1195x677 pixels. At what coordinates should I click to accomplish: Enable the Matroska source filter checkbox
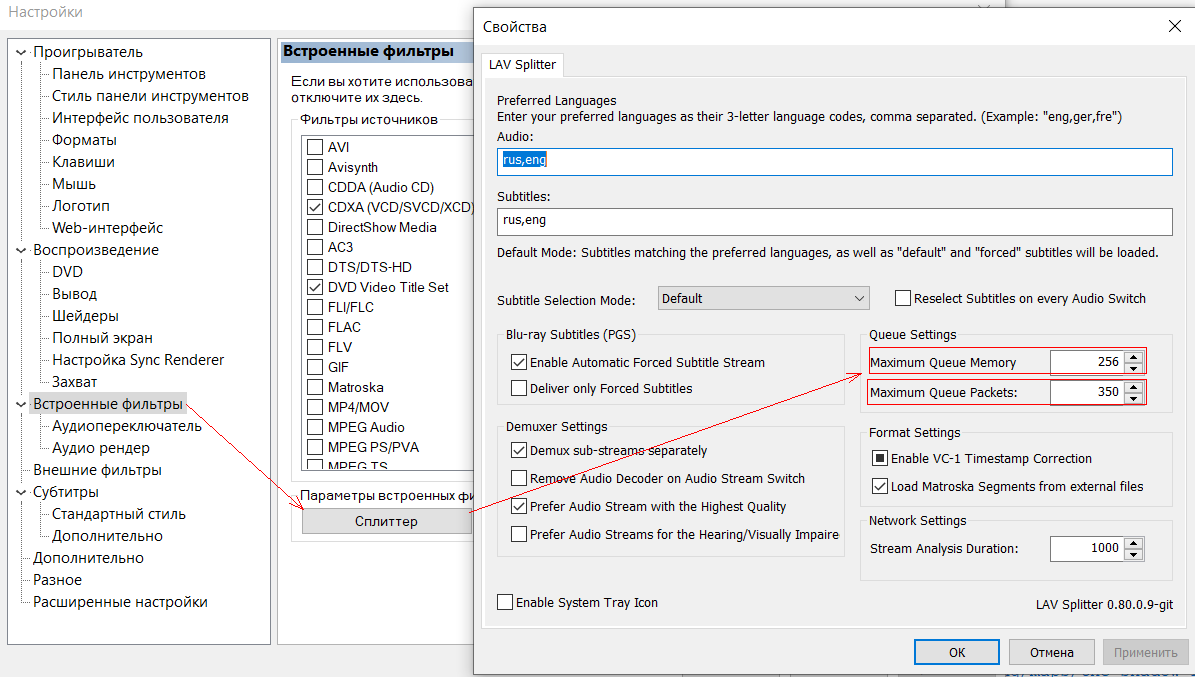point(315,387)
